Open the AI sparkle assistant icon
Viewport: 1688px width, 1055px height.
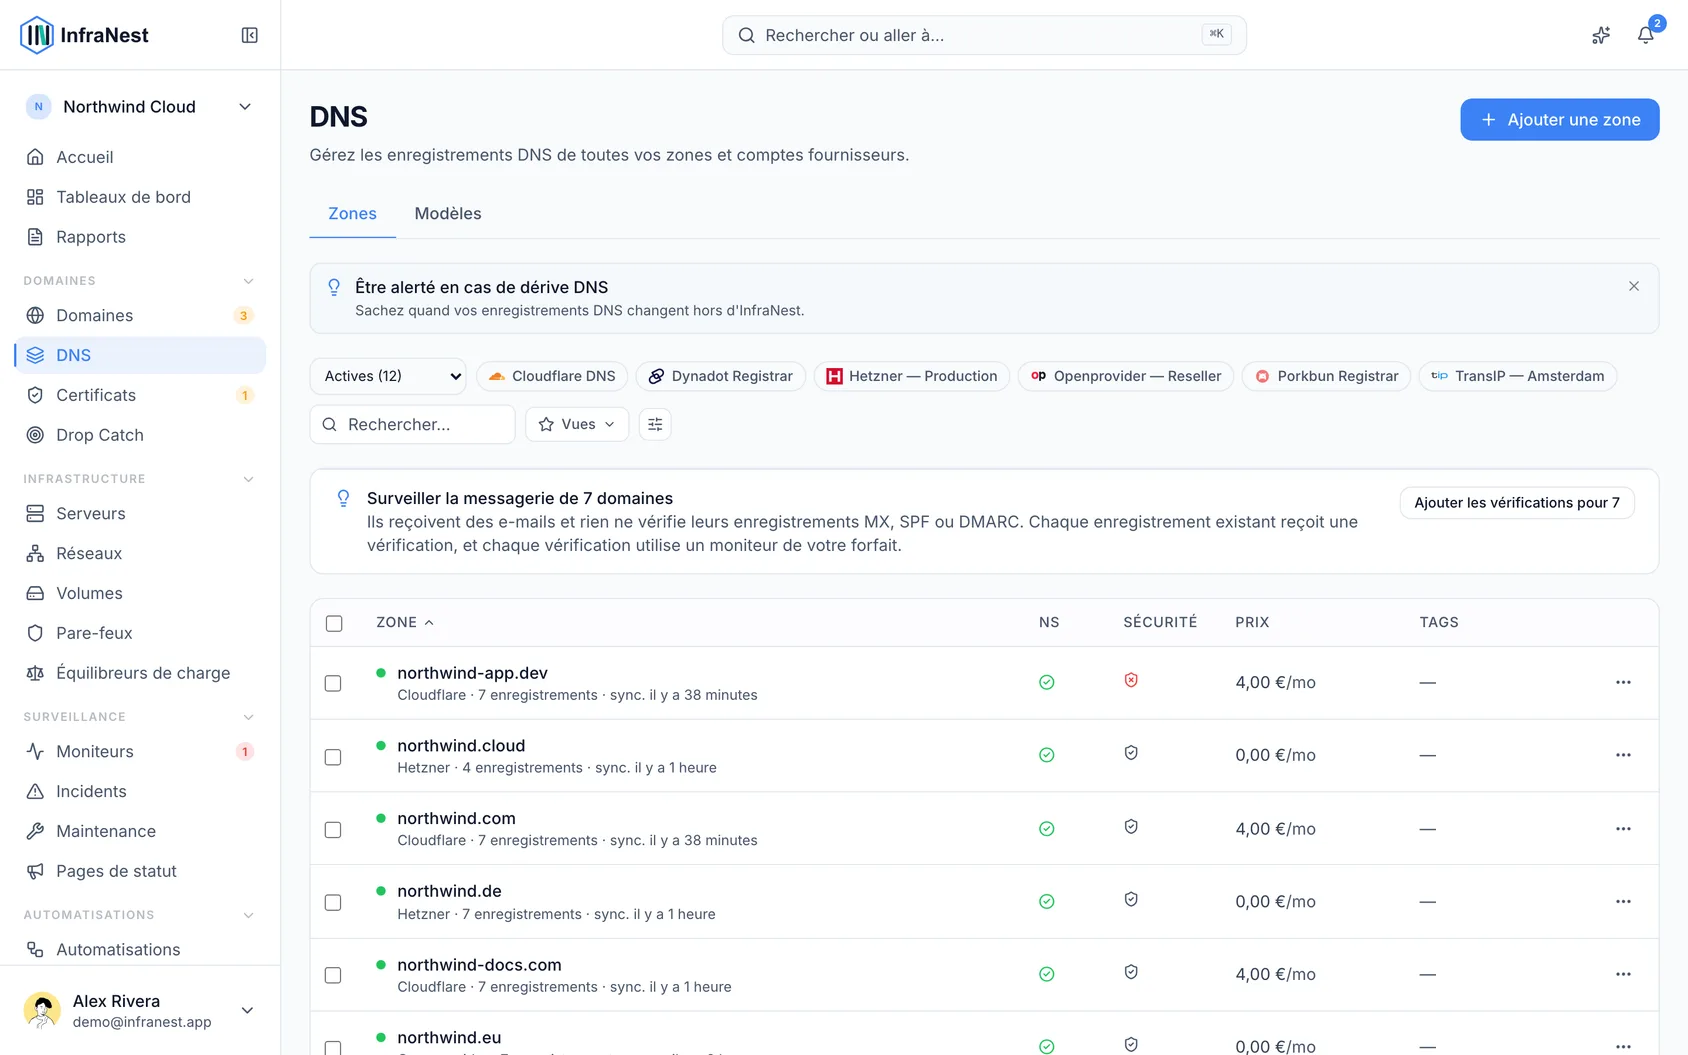[x=1601, y=35]
